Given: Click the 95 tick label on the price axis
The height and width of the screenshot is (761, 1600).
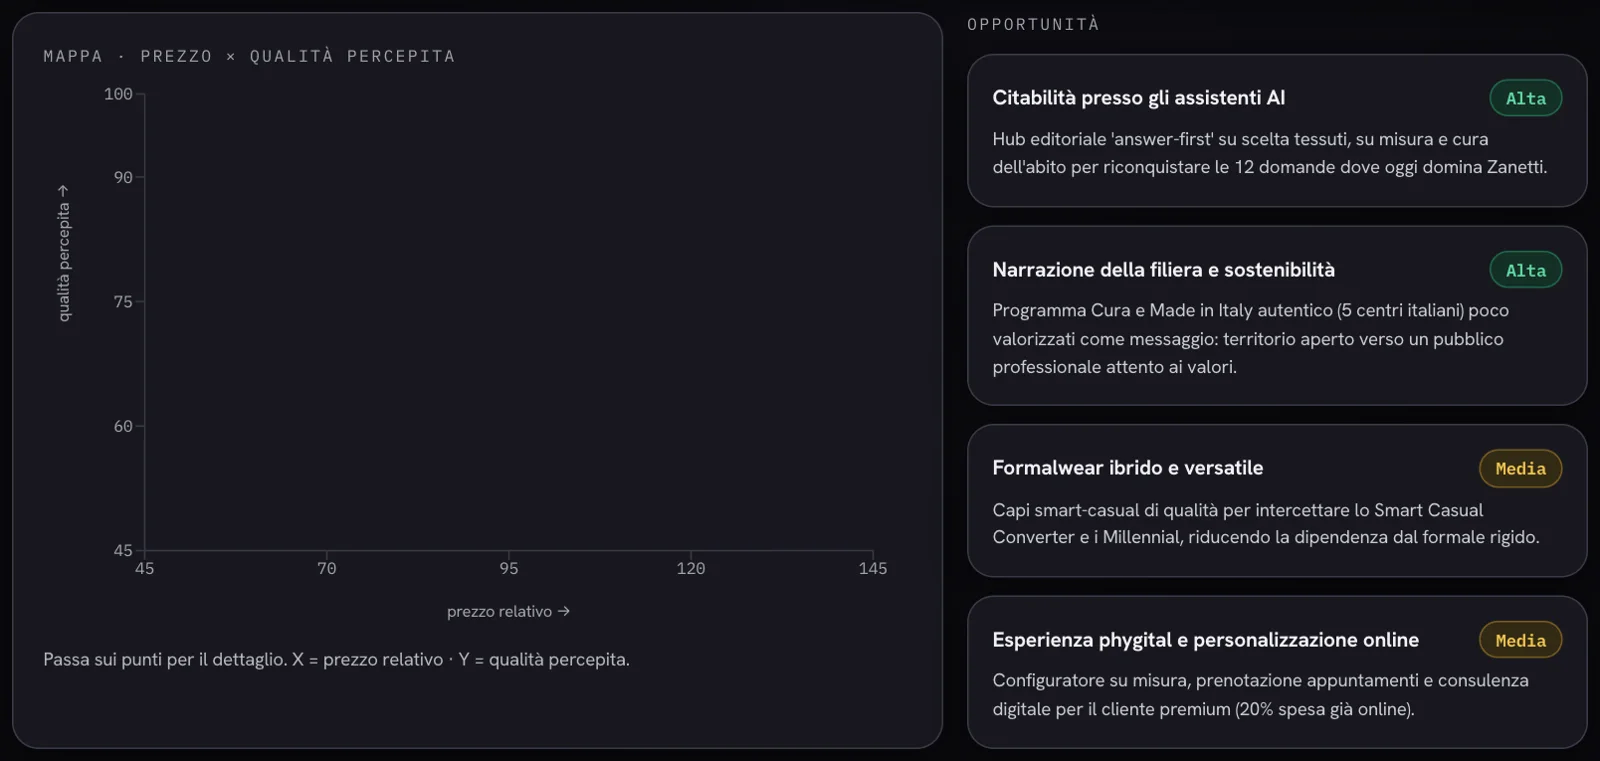Looking at the screenshot, I should 509,568.
